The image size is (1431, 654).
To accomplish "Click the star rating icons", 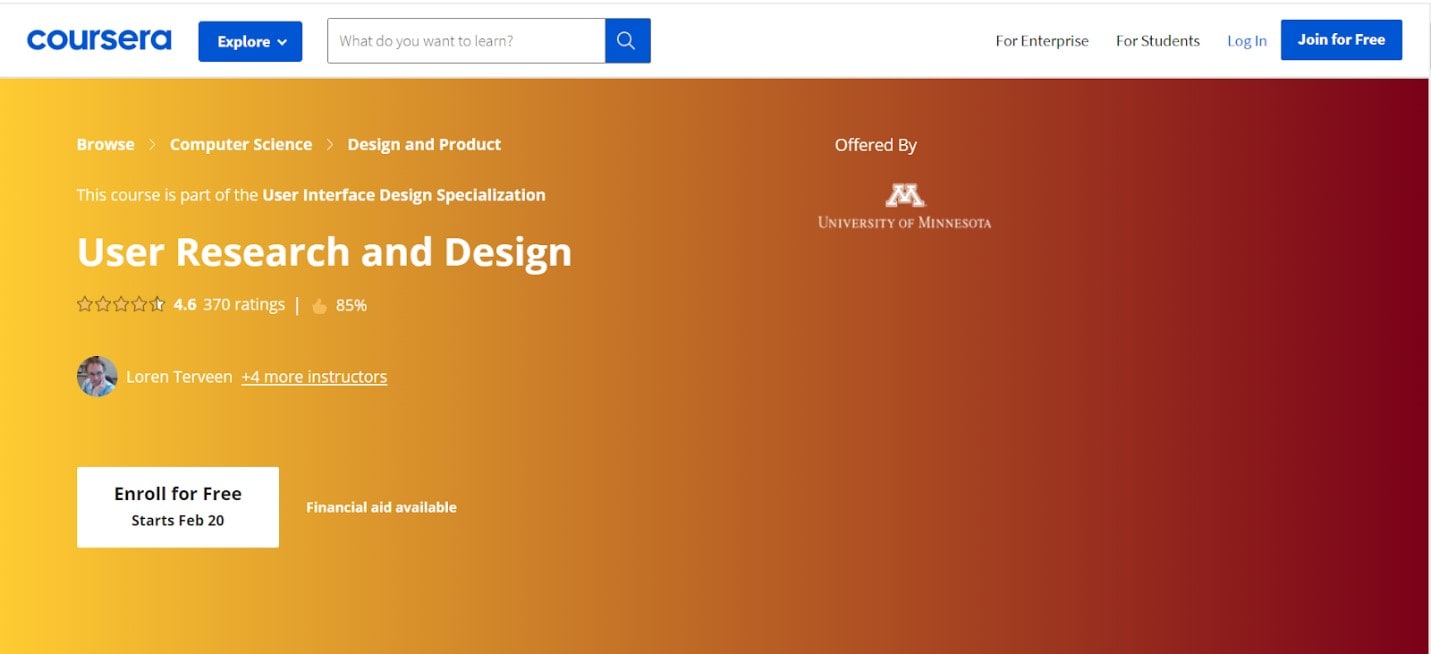I will pyautogui.click(x=121, y=305).
